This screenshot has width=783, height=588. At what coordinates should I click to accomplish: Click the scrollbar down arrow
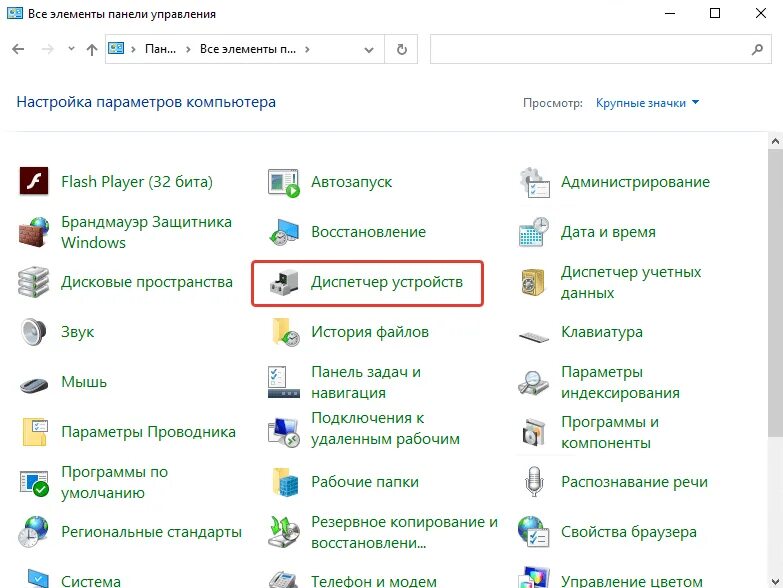(775, 581)
